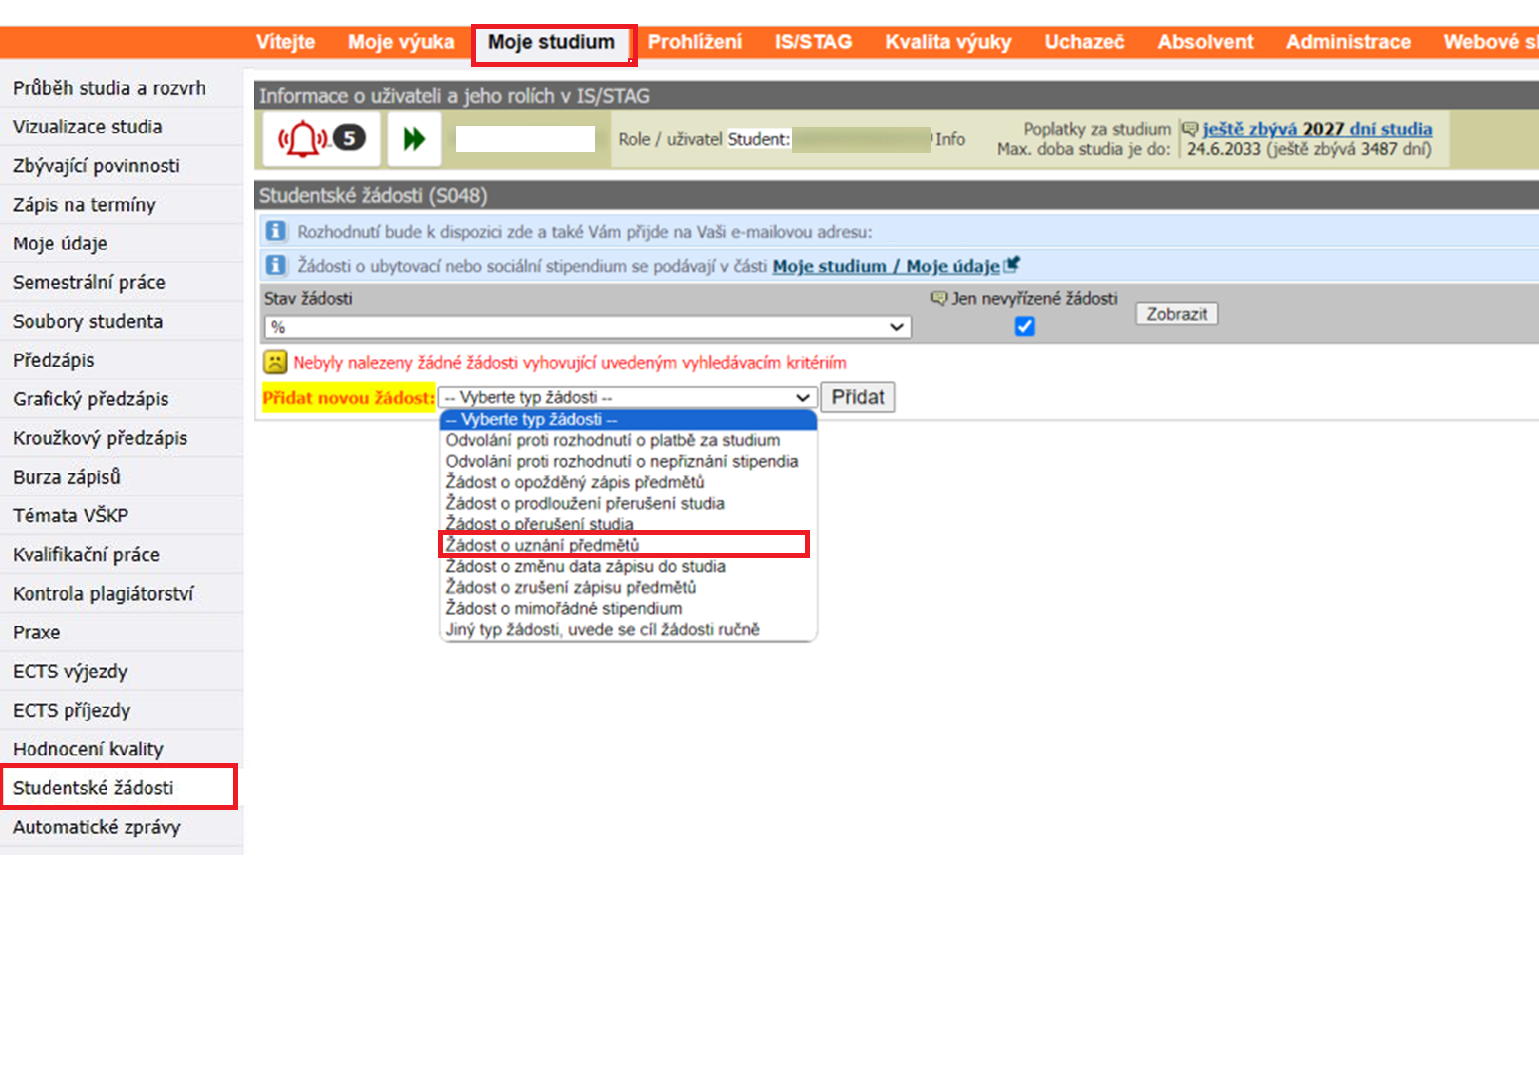Open the Moje studium tab
Image resolution: width=1539 pixels, height=1065 pixels.
click(552, 42)
